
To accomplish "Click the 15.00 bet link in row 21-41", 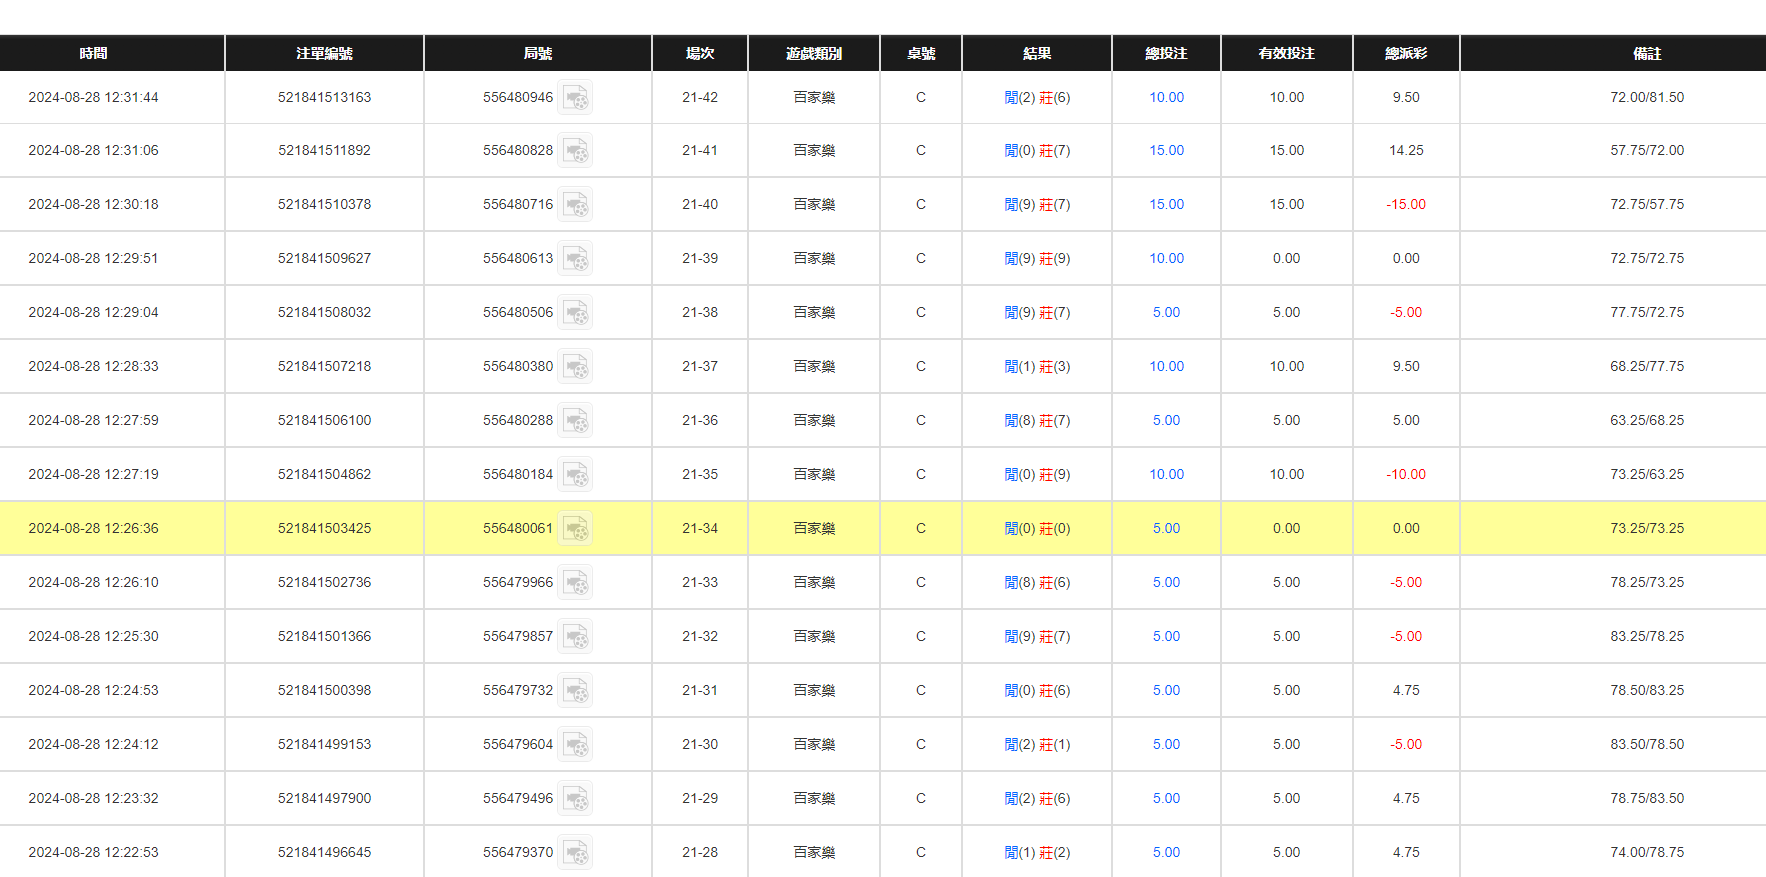I will tap(1166, 151).
